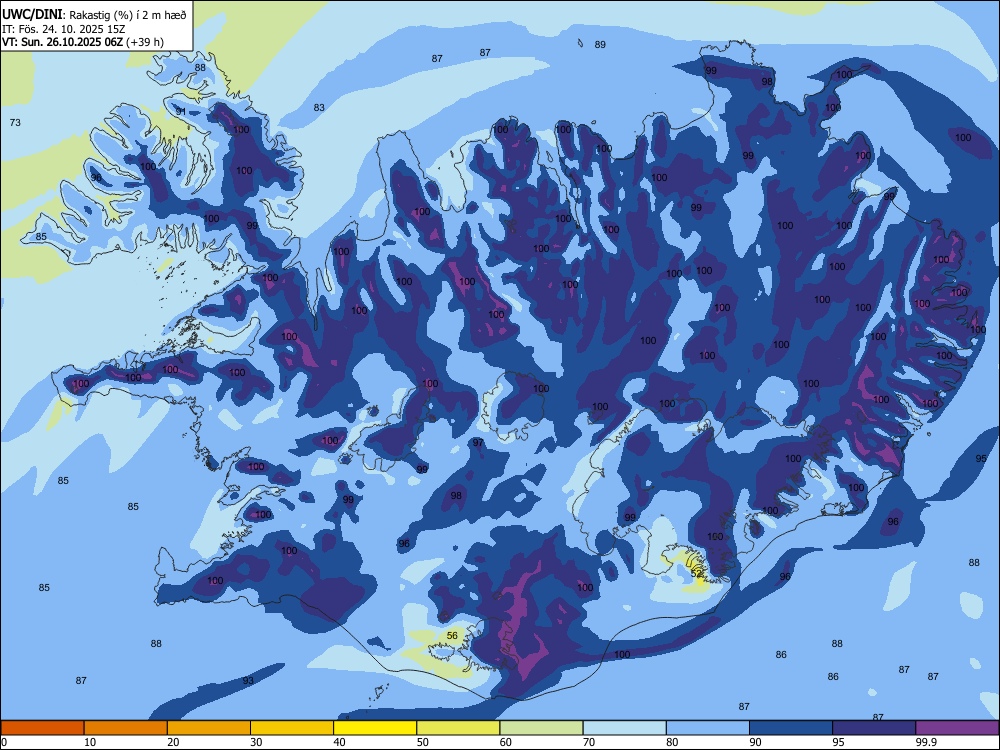
Task: Choose the light blue 70–80 legend swatch
Action: (624, 728)
